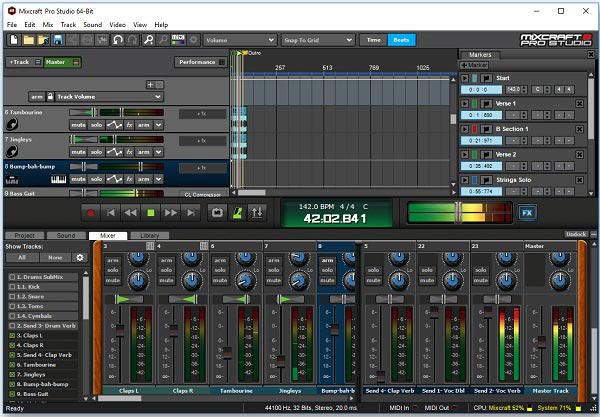Open automation for the Tambourine track

pos(114,125)
